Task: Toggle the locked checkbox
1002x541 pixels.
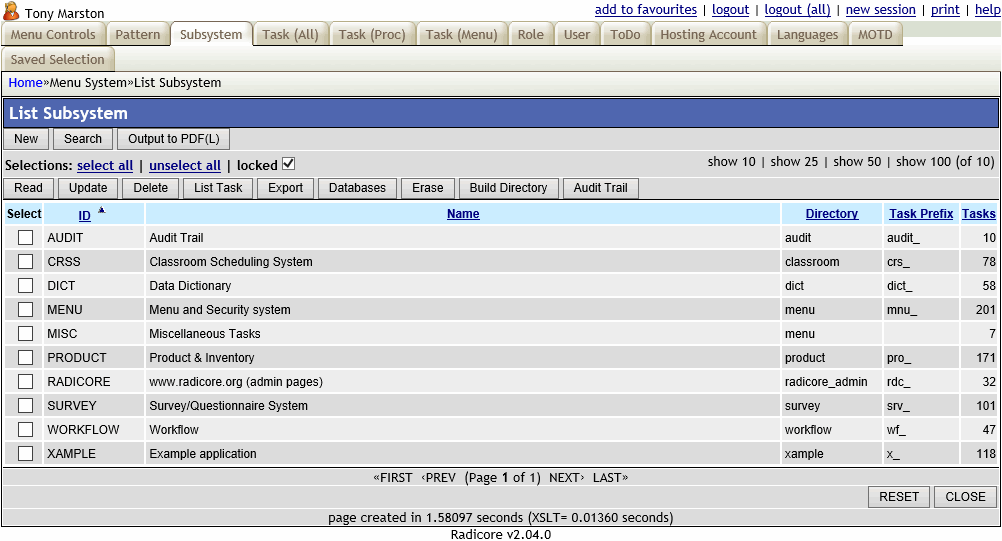Action: click(x=289, y=164)
